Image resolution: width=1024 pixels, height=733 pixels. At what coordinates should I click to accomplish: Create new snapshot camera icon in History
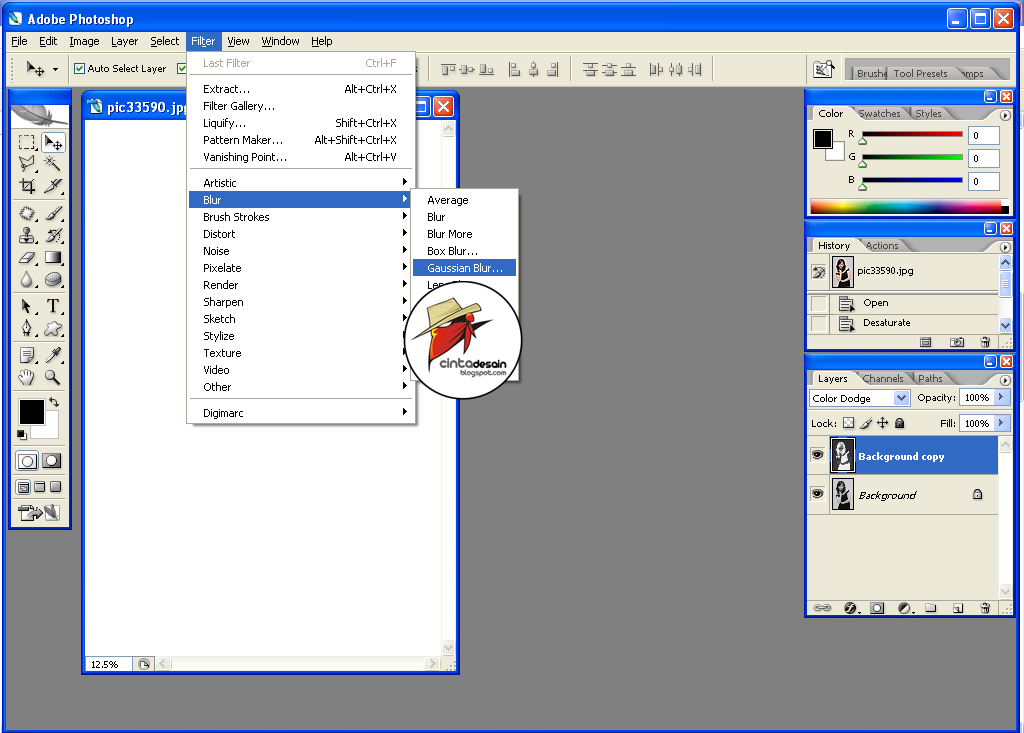957,342
